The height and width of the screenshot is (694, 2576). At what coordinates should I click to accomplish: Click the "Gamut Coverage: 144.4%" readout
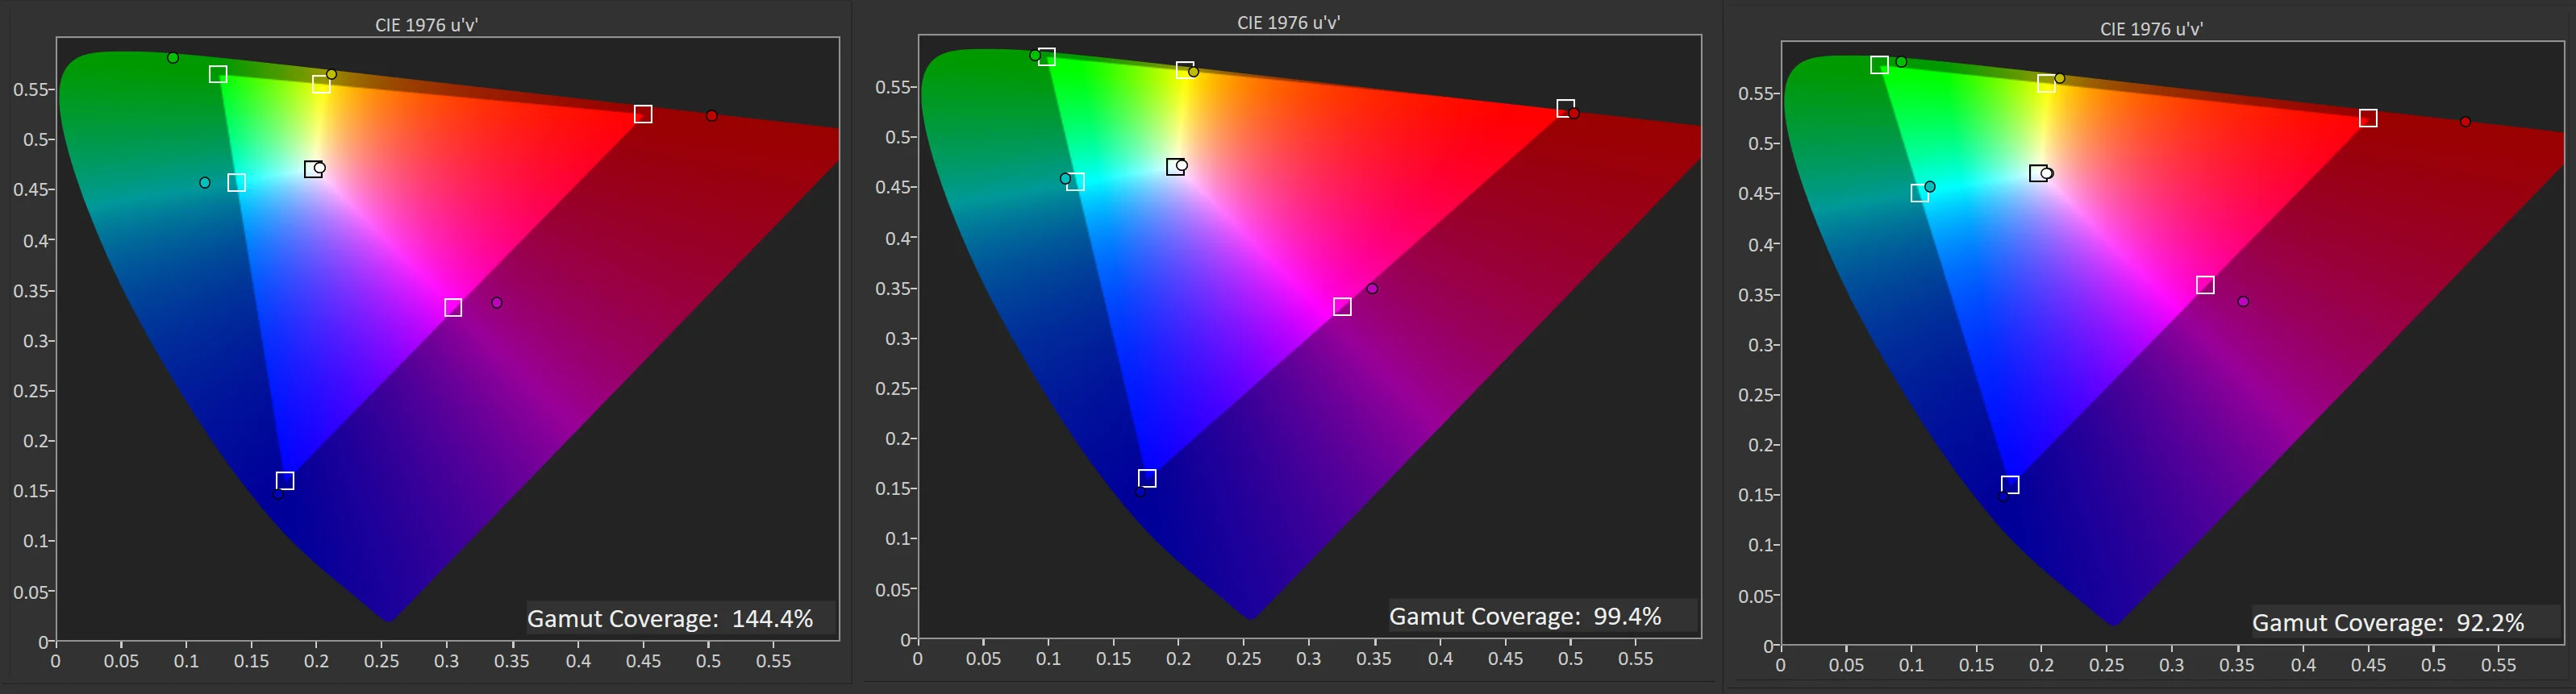pyautogui.click(x=670, y=619)
